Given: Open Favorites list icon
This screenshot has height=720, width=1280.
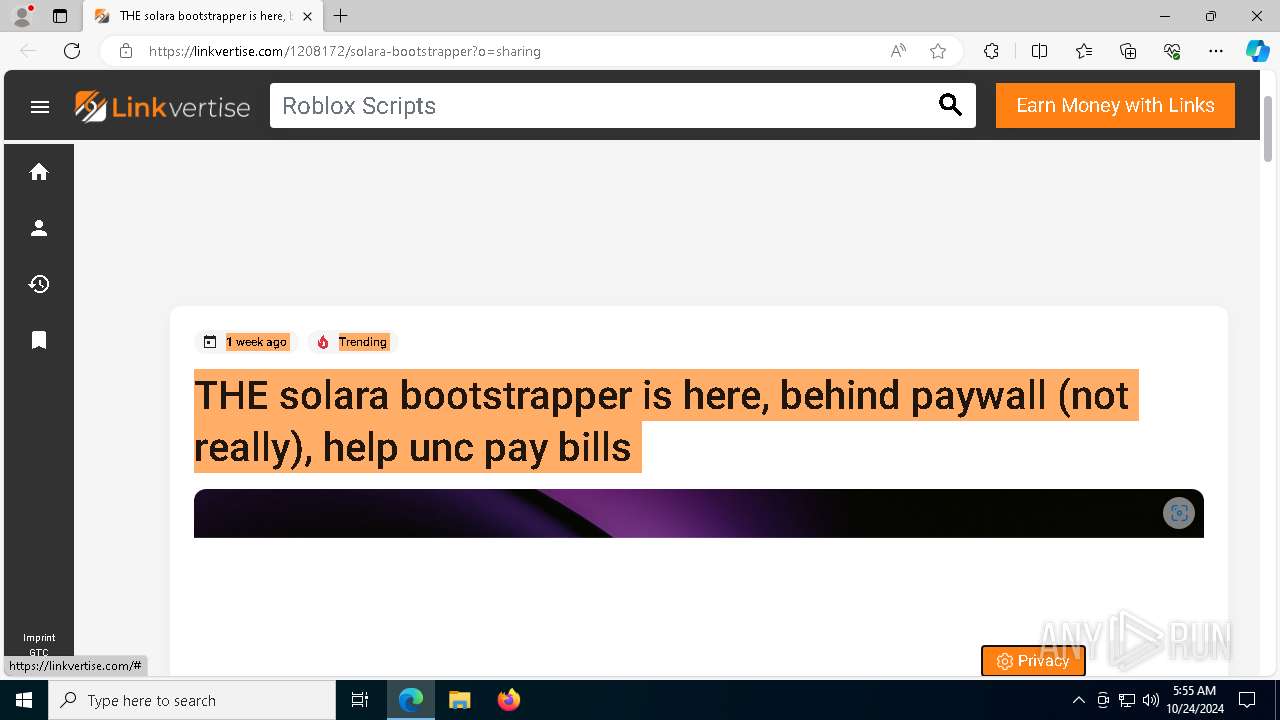Looking at the screenshot, I should tap(1084, 51).
